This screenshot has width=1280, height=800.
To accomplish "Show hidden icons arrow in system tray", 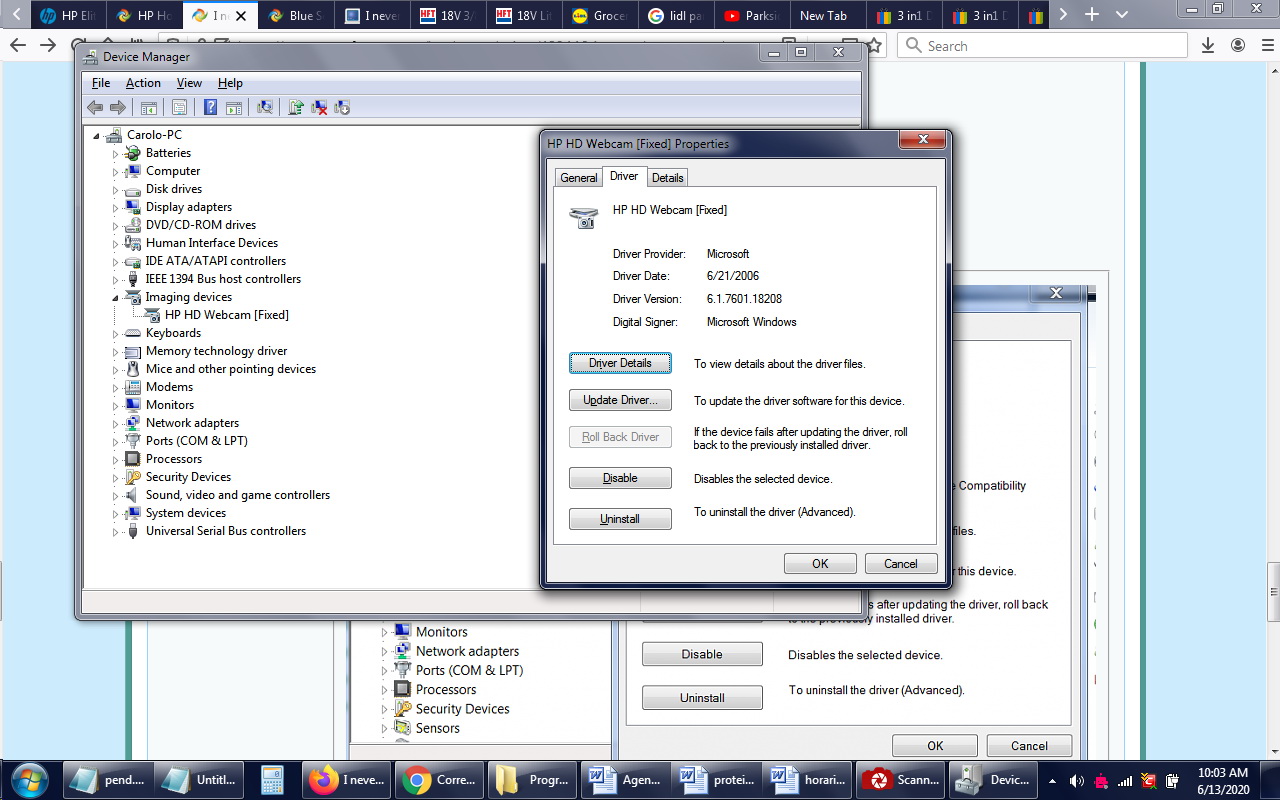I will click(x=1052, y=781).
